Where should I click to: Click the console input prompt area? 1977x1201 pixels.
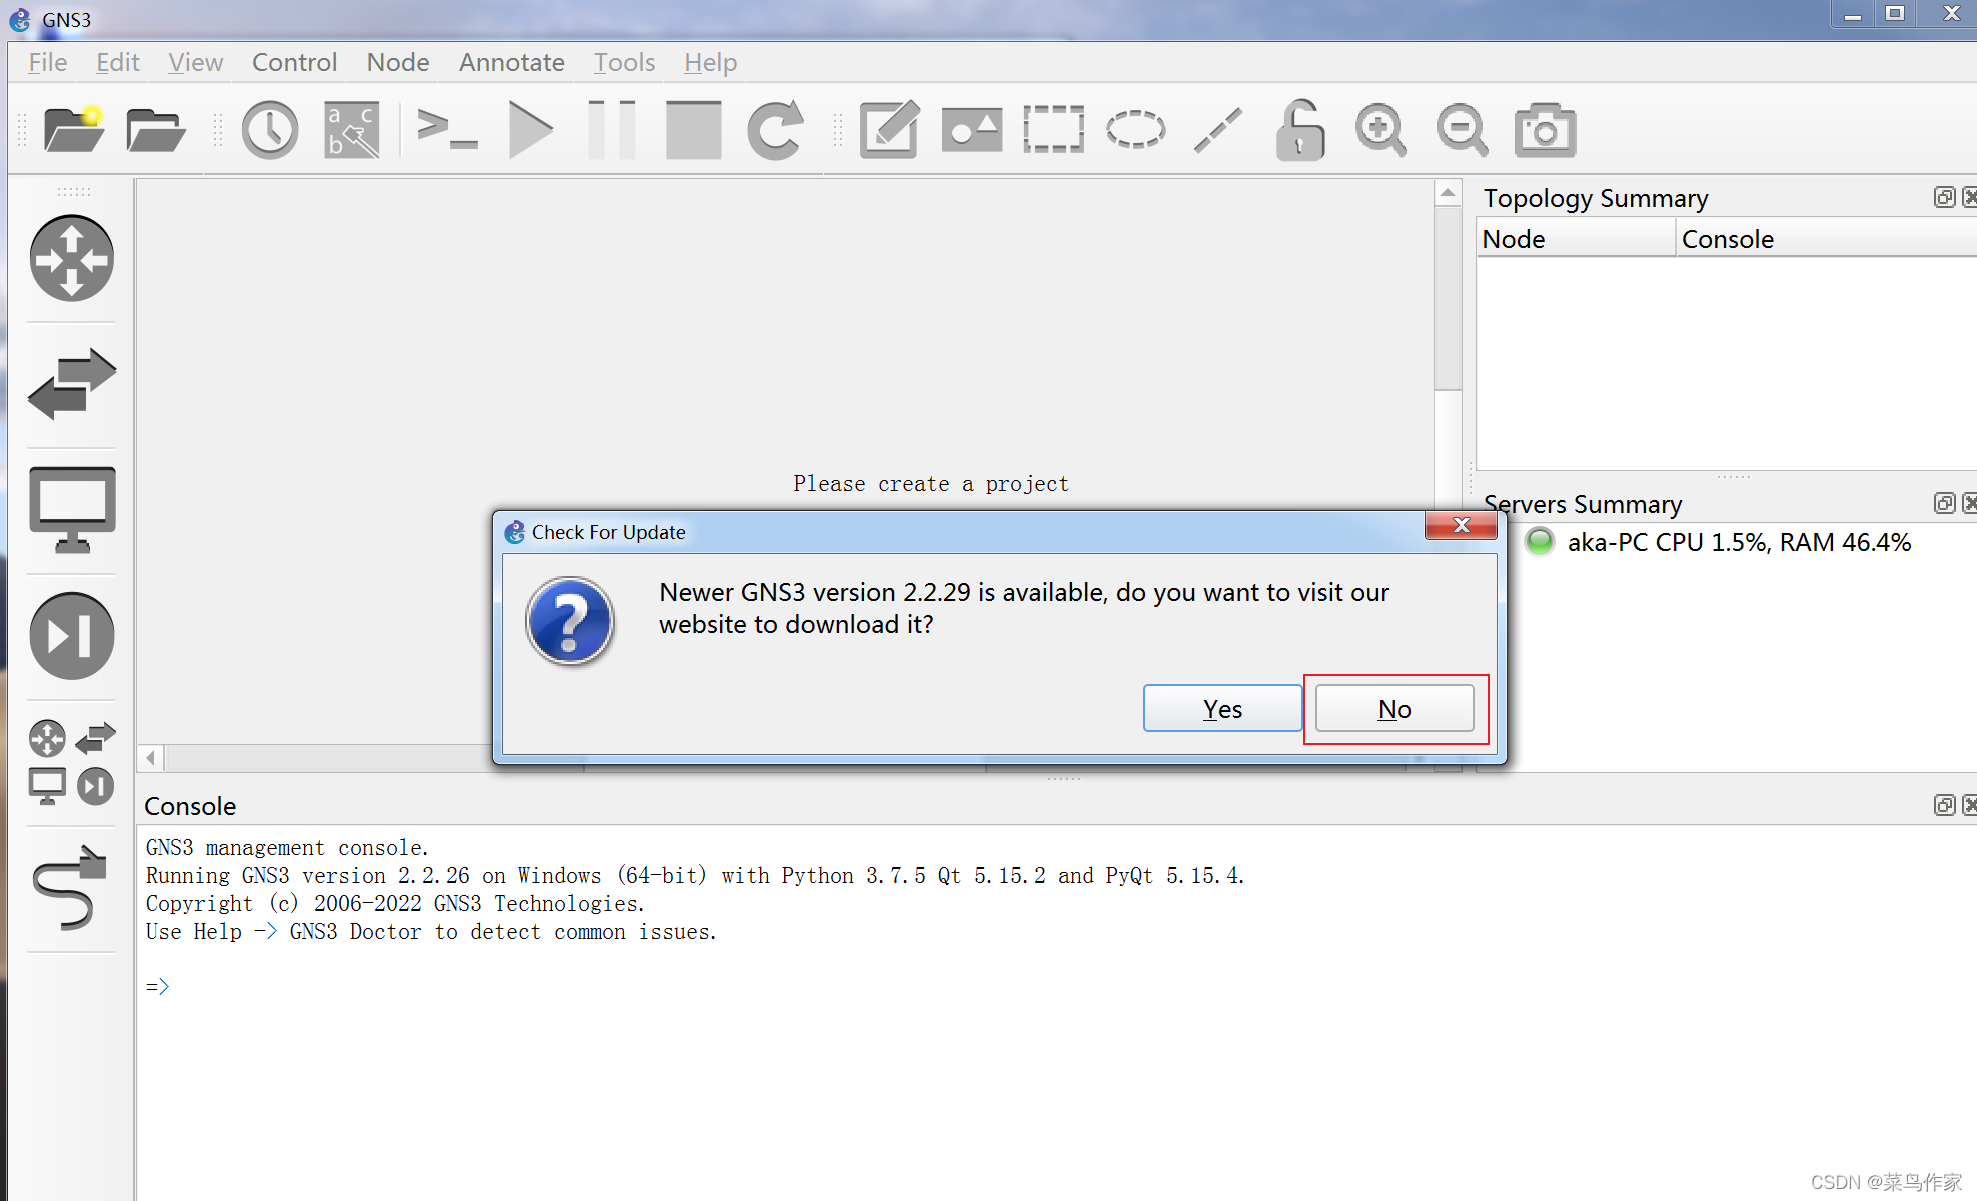click(x=158, y=987)
